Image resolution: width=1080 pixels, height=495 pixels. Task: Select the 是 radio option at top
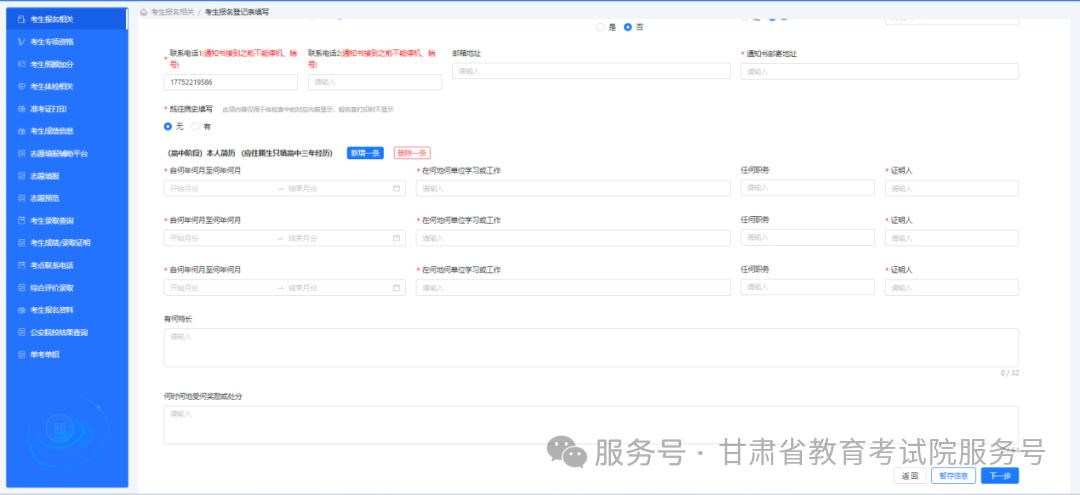click(x=600, y=27)
